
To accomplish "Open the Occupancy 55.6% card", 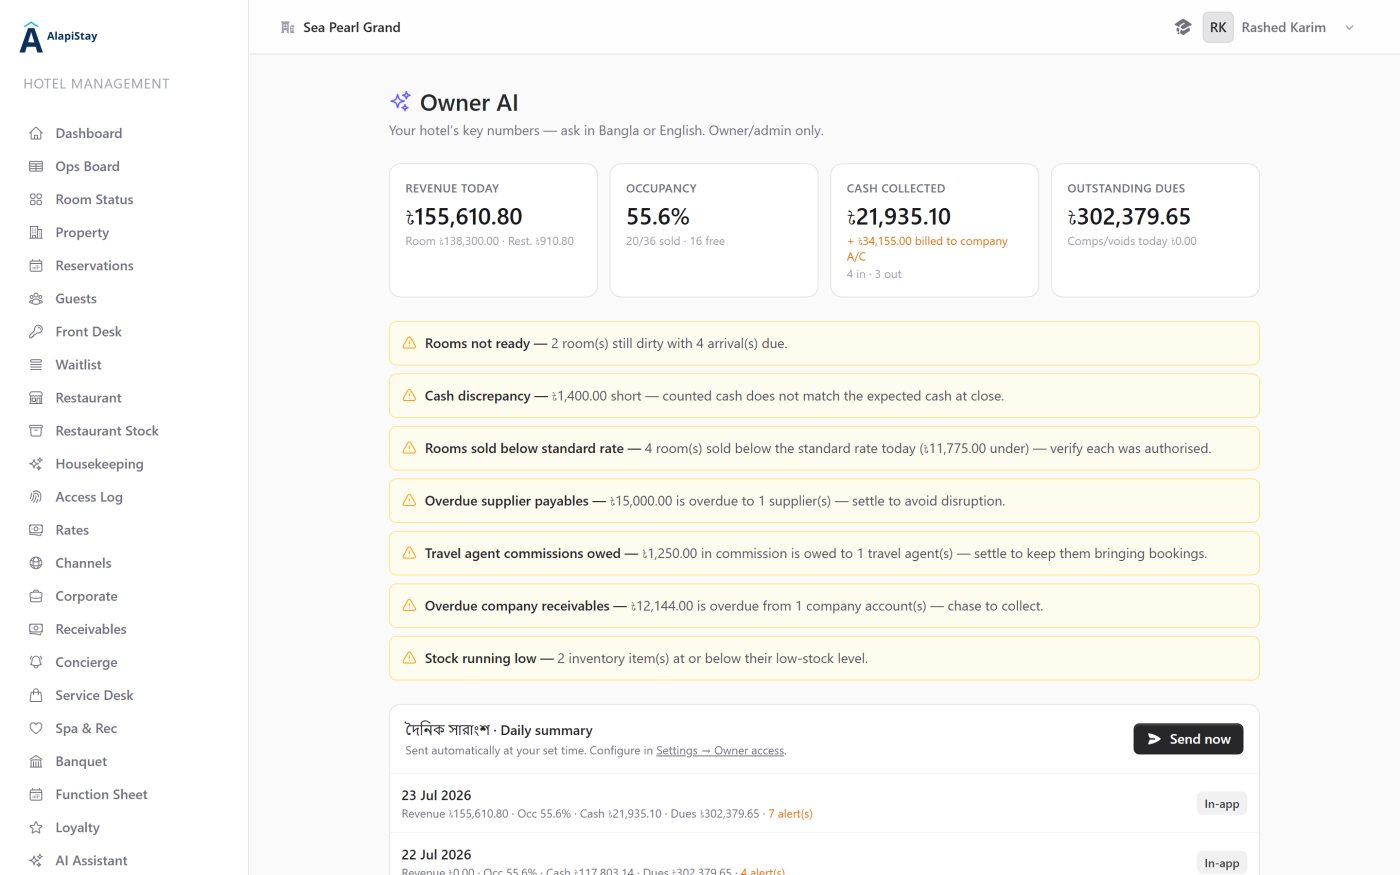I will point(714,230).
